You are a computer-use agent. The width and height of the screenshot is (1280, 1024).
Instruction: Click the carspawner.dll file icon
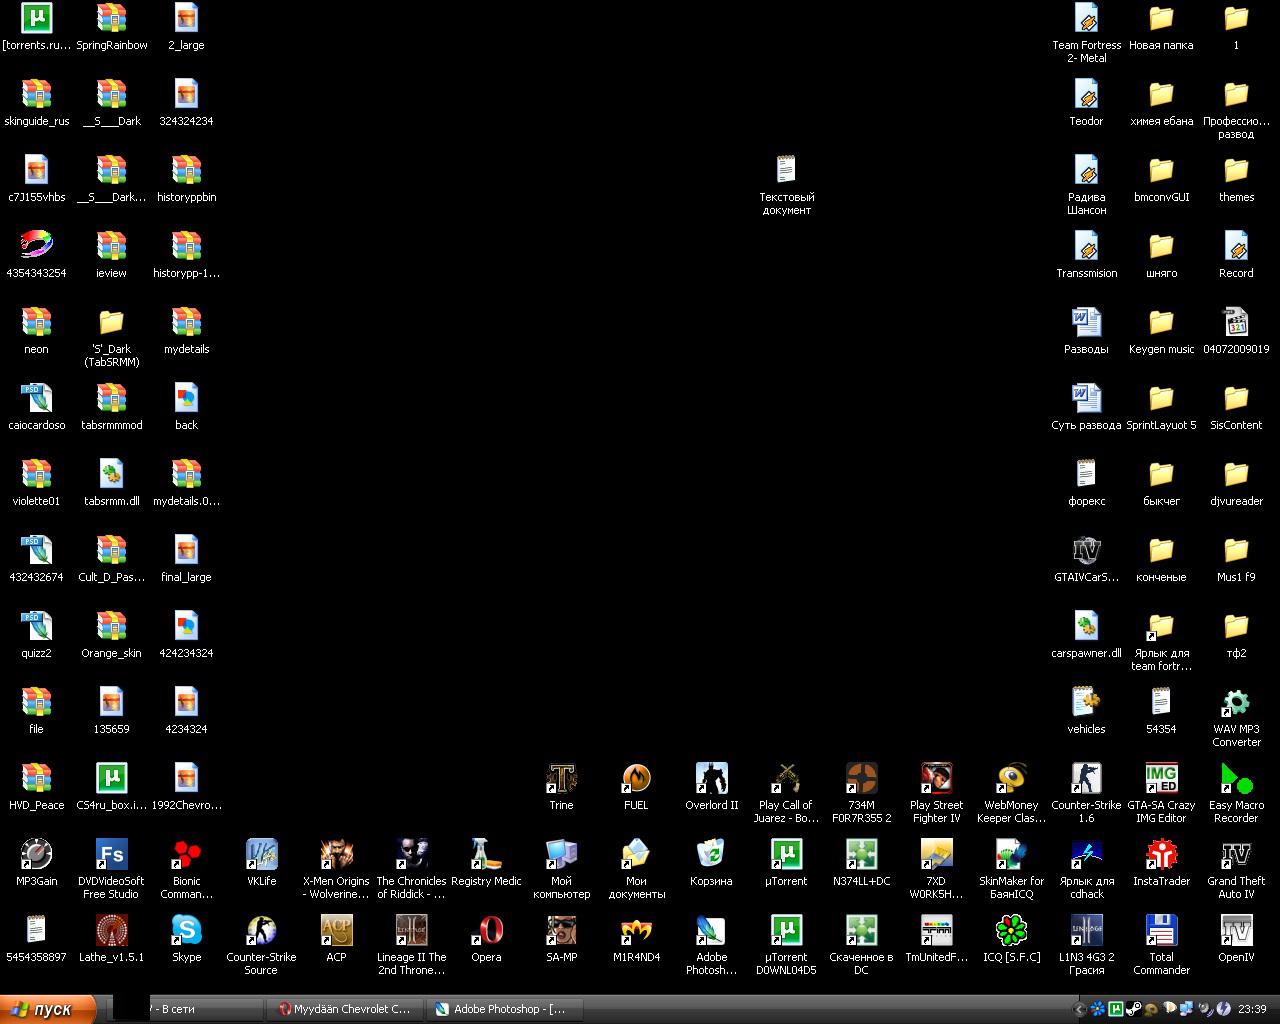[1086, 626]
